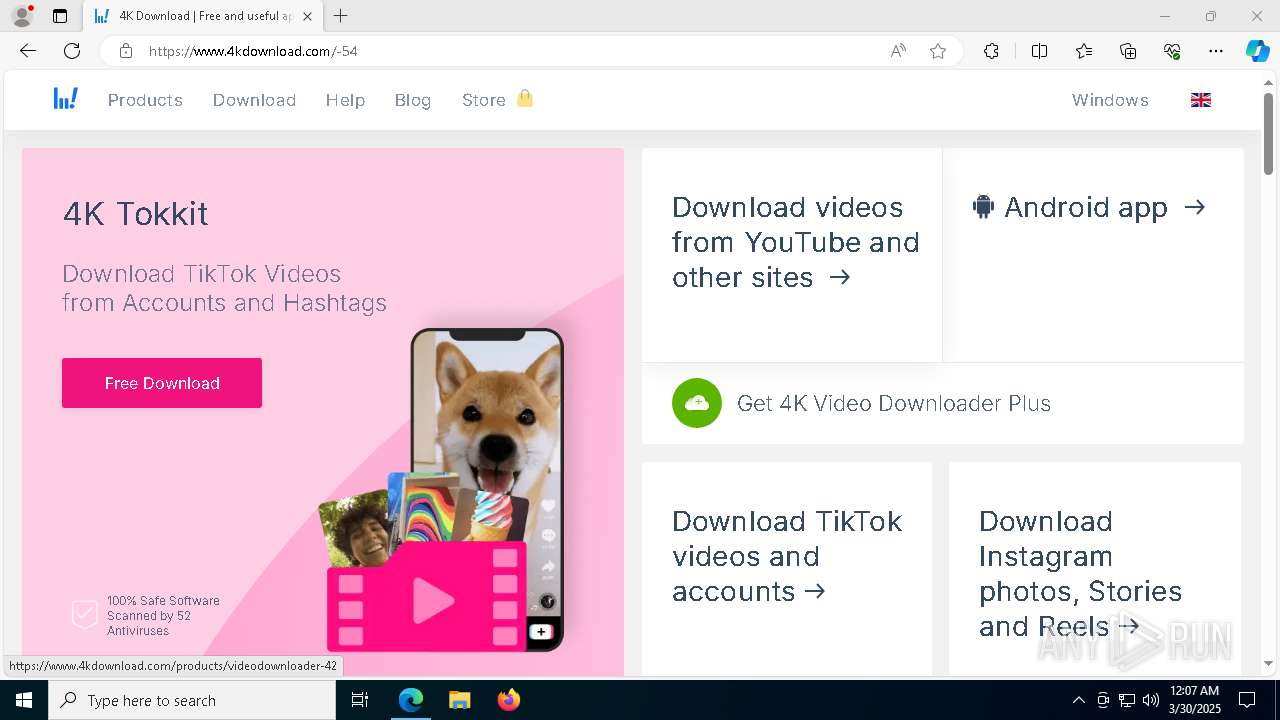Open the tab actions menu icon
Viewport: 1280px width, 720px height.
[60, 16]
